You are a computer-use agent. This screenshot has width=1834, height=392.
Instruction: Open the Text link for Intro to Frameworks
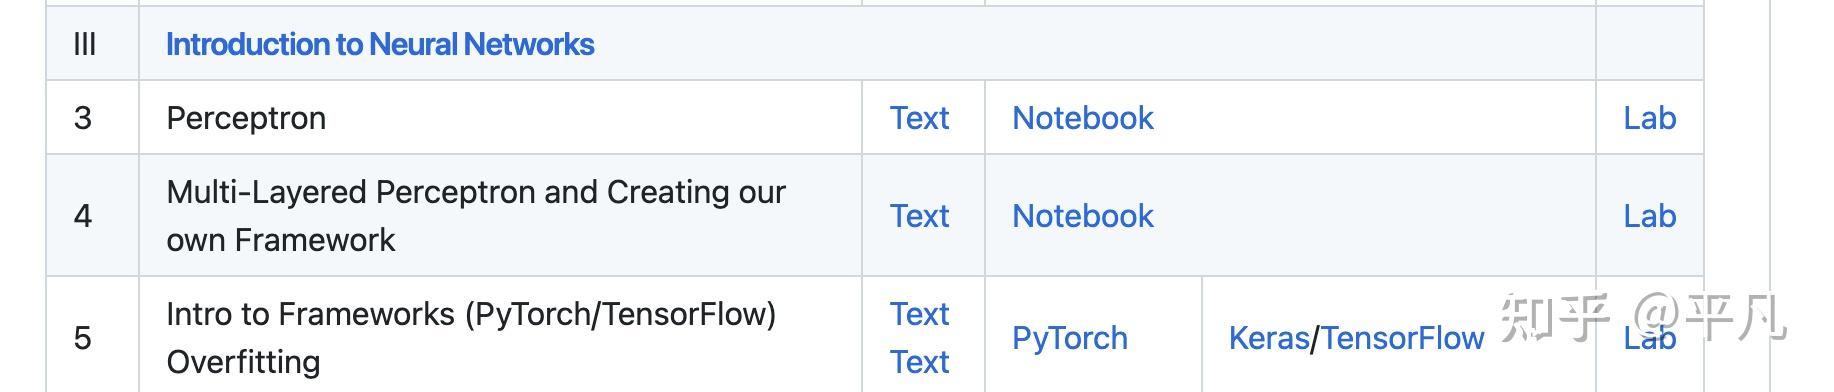919,314
